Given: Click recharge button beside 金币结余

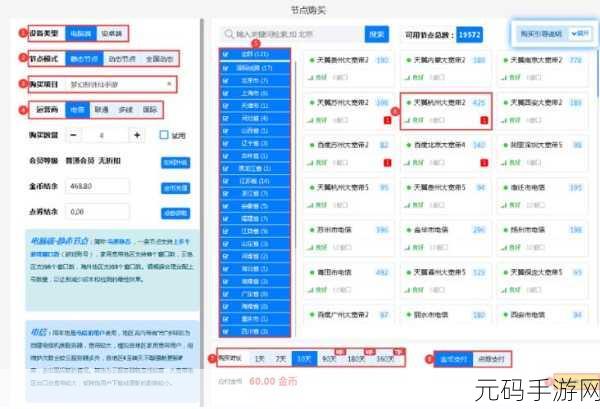Looking at the screenshot, I should click(176, 188).
